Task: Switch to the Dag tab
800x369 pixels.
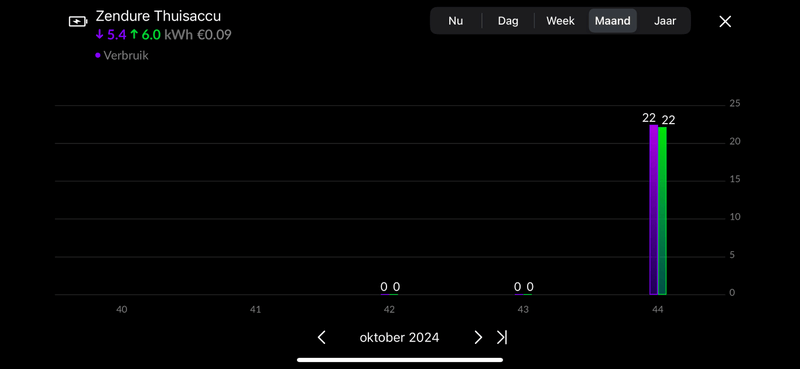Action: tap(508, 21)
